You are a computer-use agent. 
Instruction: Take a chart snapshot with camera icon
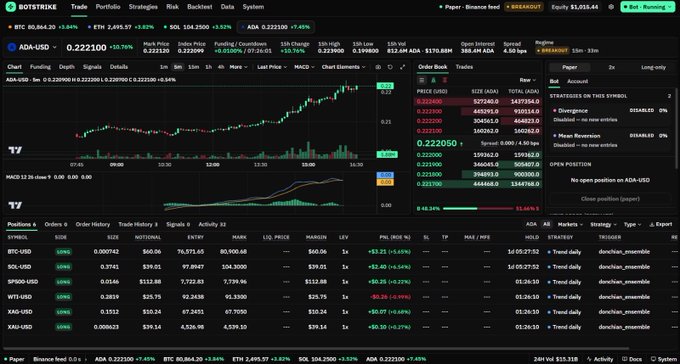tap(378, 67)
